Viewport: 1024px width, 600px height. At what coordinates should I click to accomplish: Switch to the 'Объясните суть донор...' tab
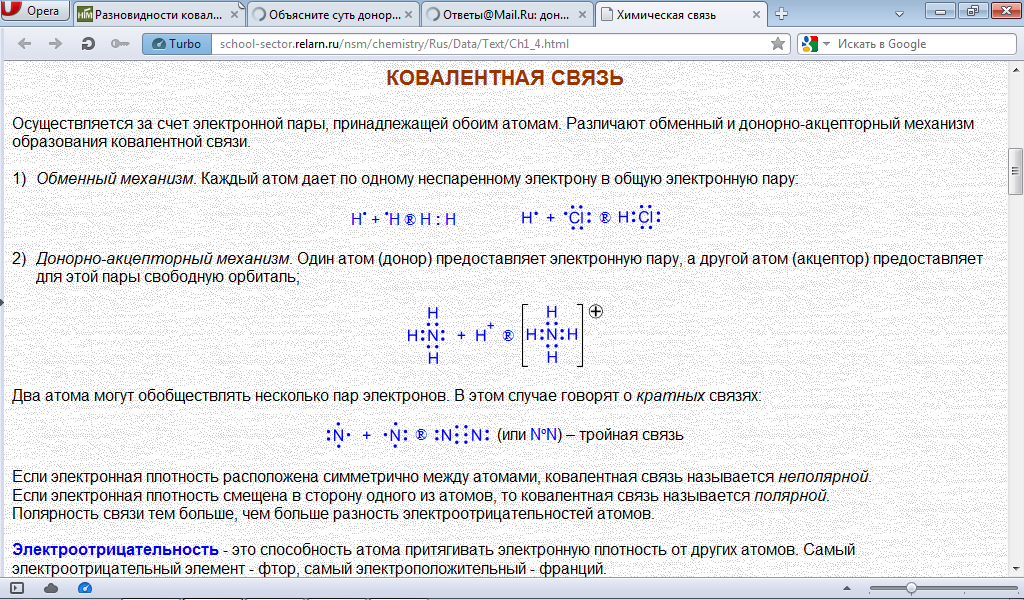(333, 14)
